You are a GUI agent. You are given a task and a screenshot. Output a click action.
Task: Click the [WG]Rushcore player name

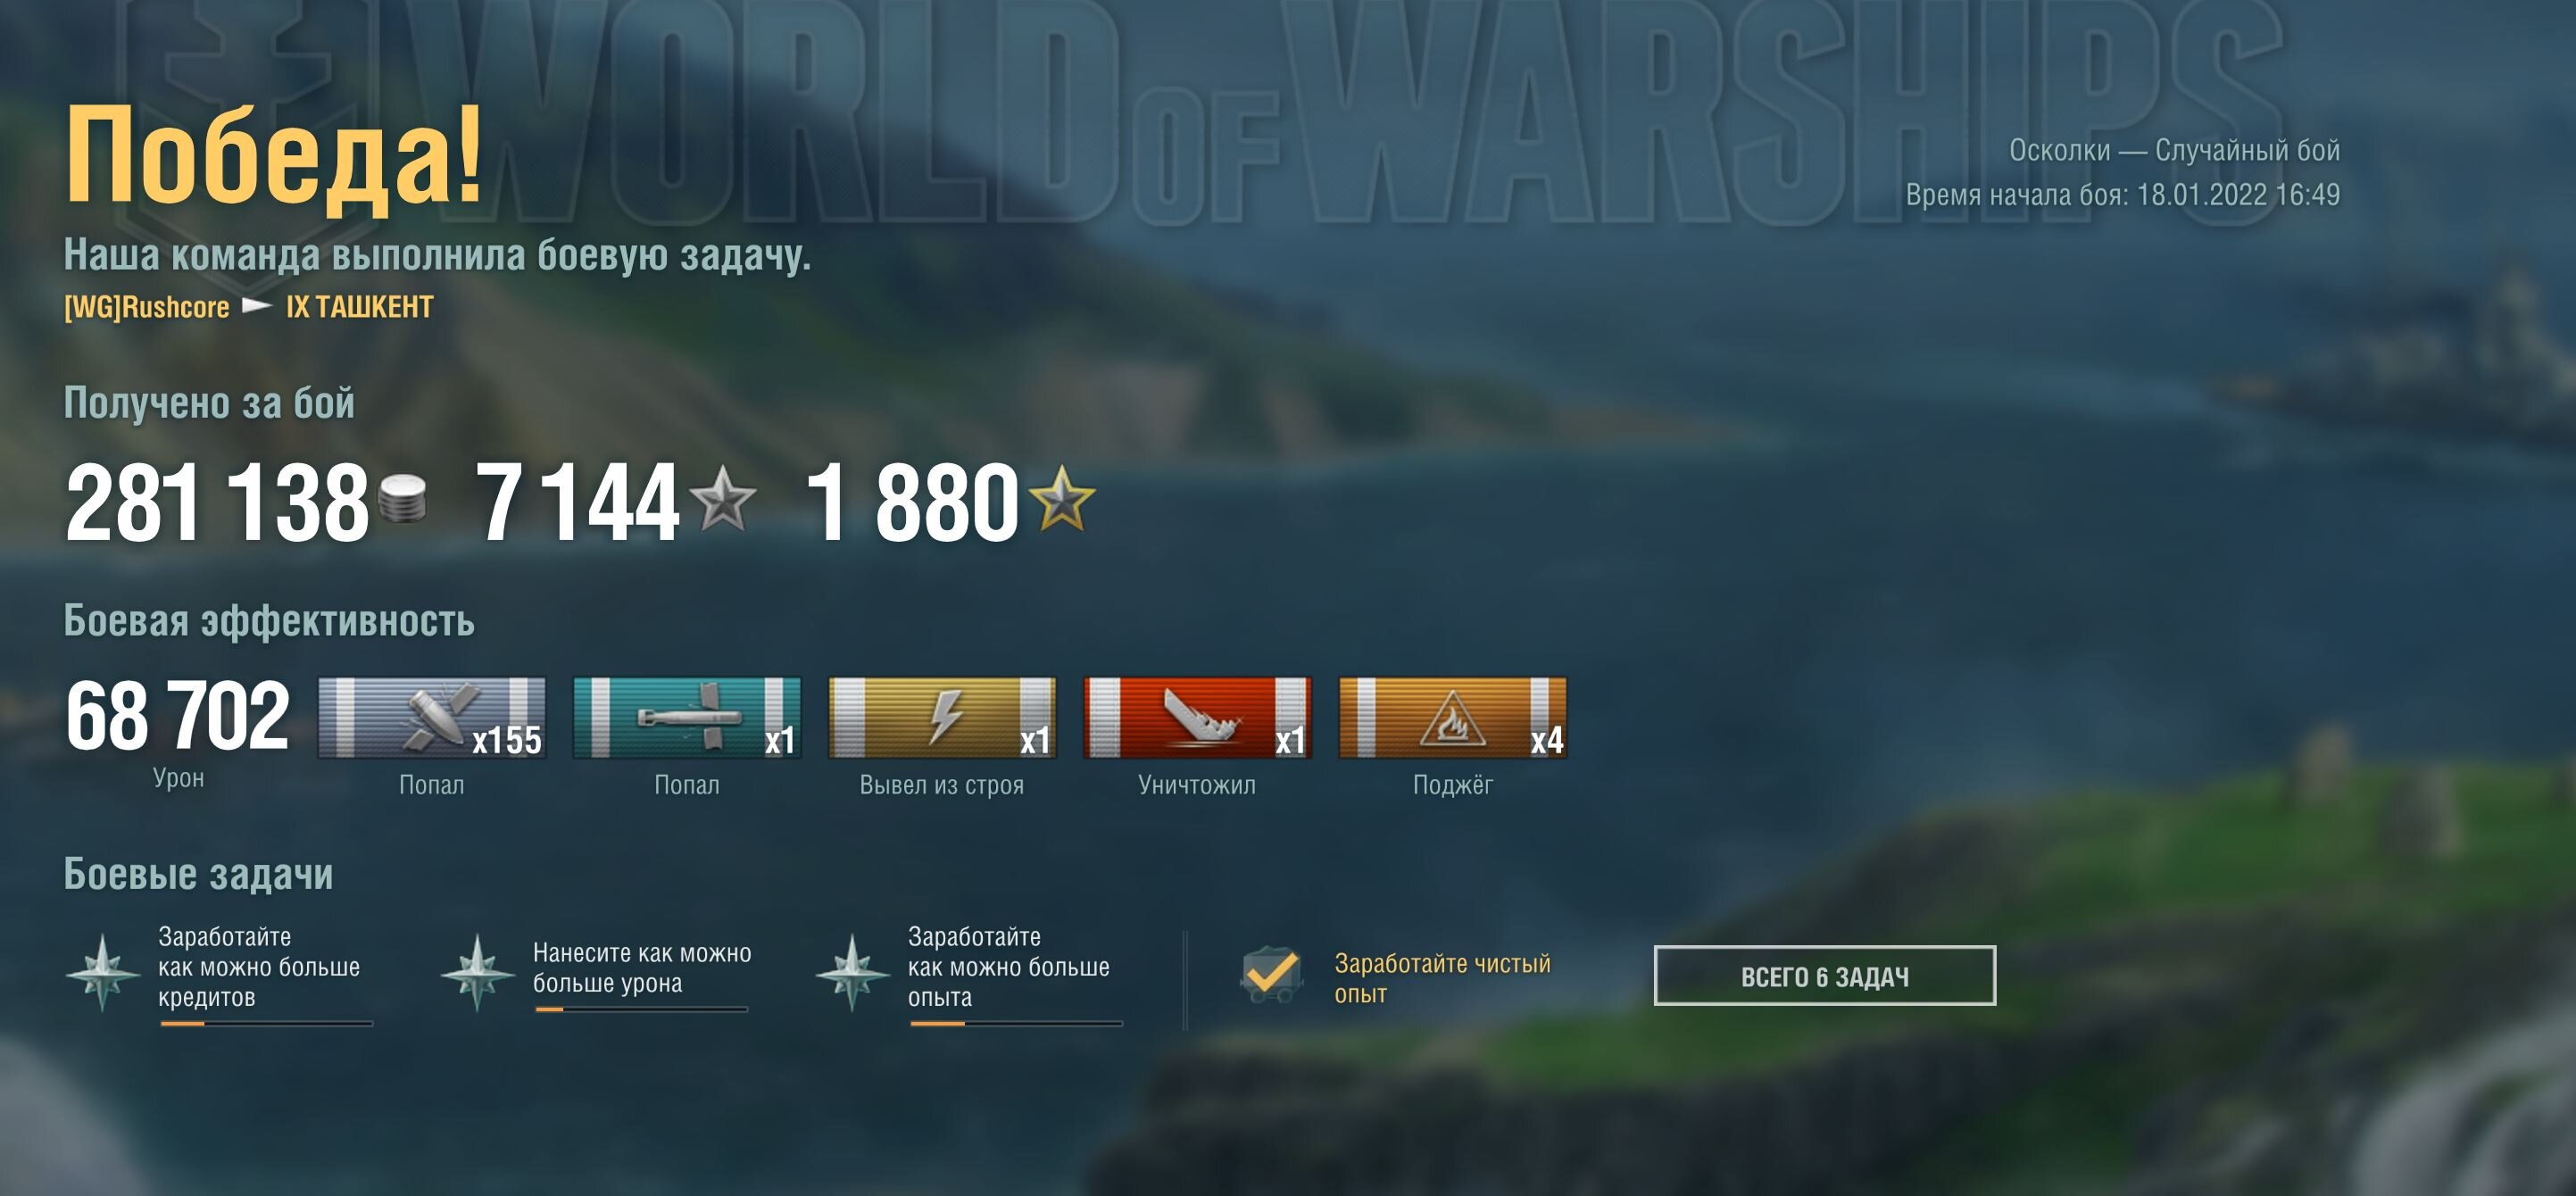[147, 307]
